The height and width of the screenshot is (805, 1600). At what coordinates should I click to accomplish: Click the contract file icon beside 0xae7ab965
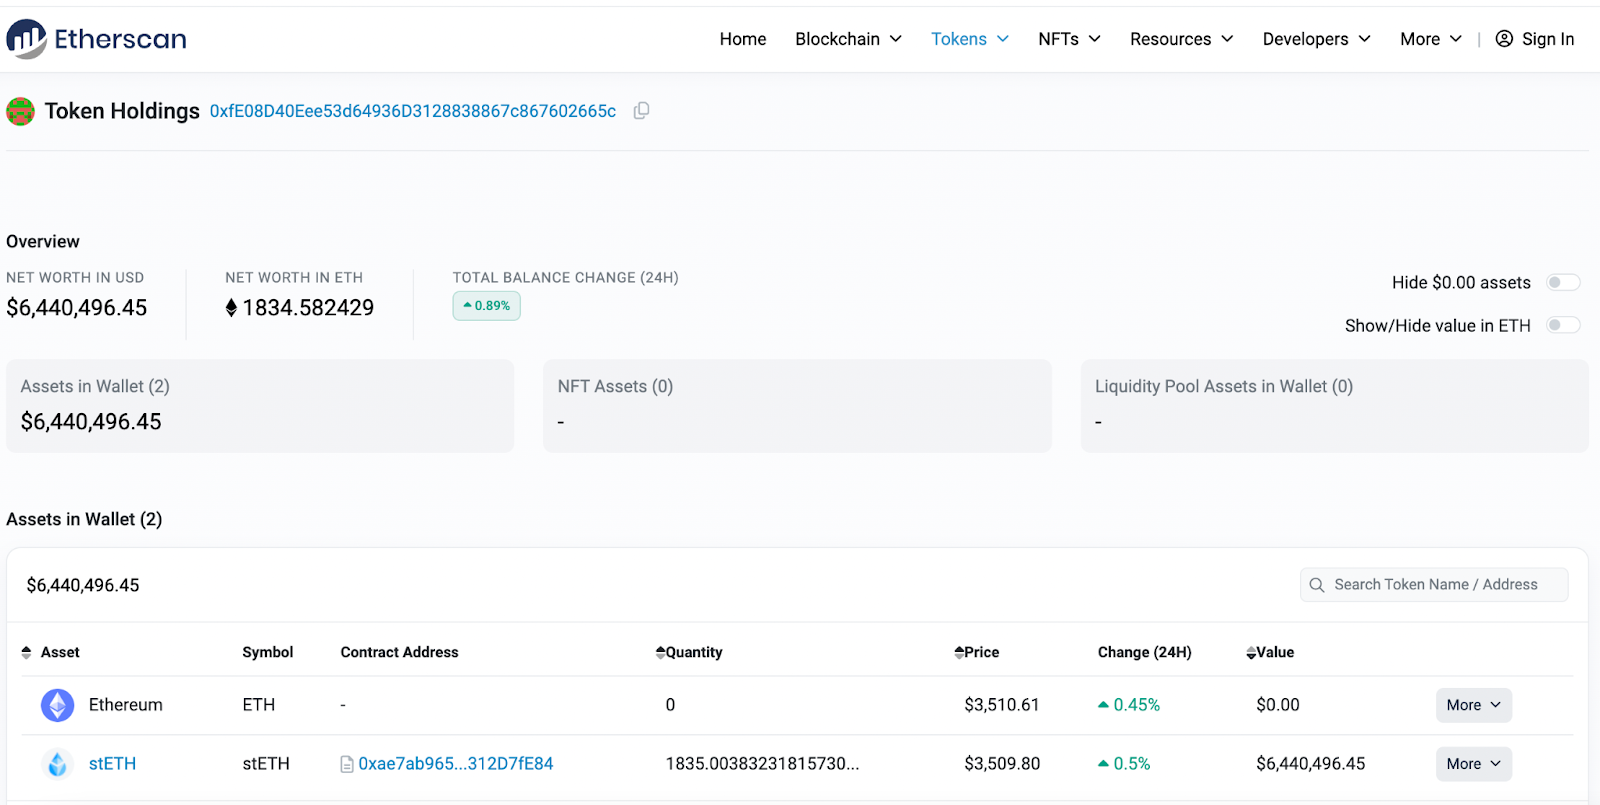click(x=347, y=764)
